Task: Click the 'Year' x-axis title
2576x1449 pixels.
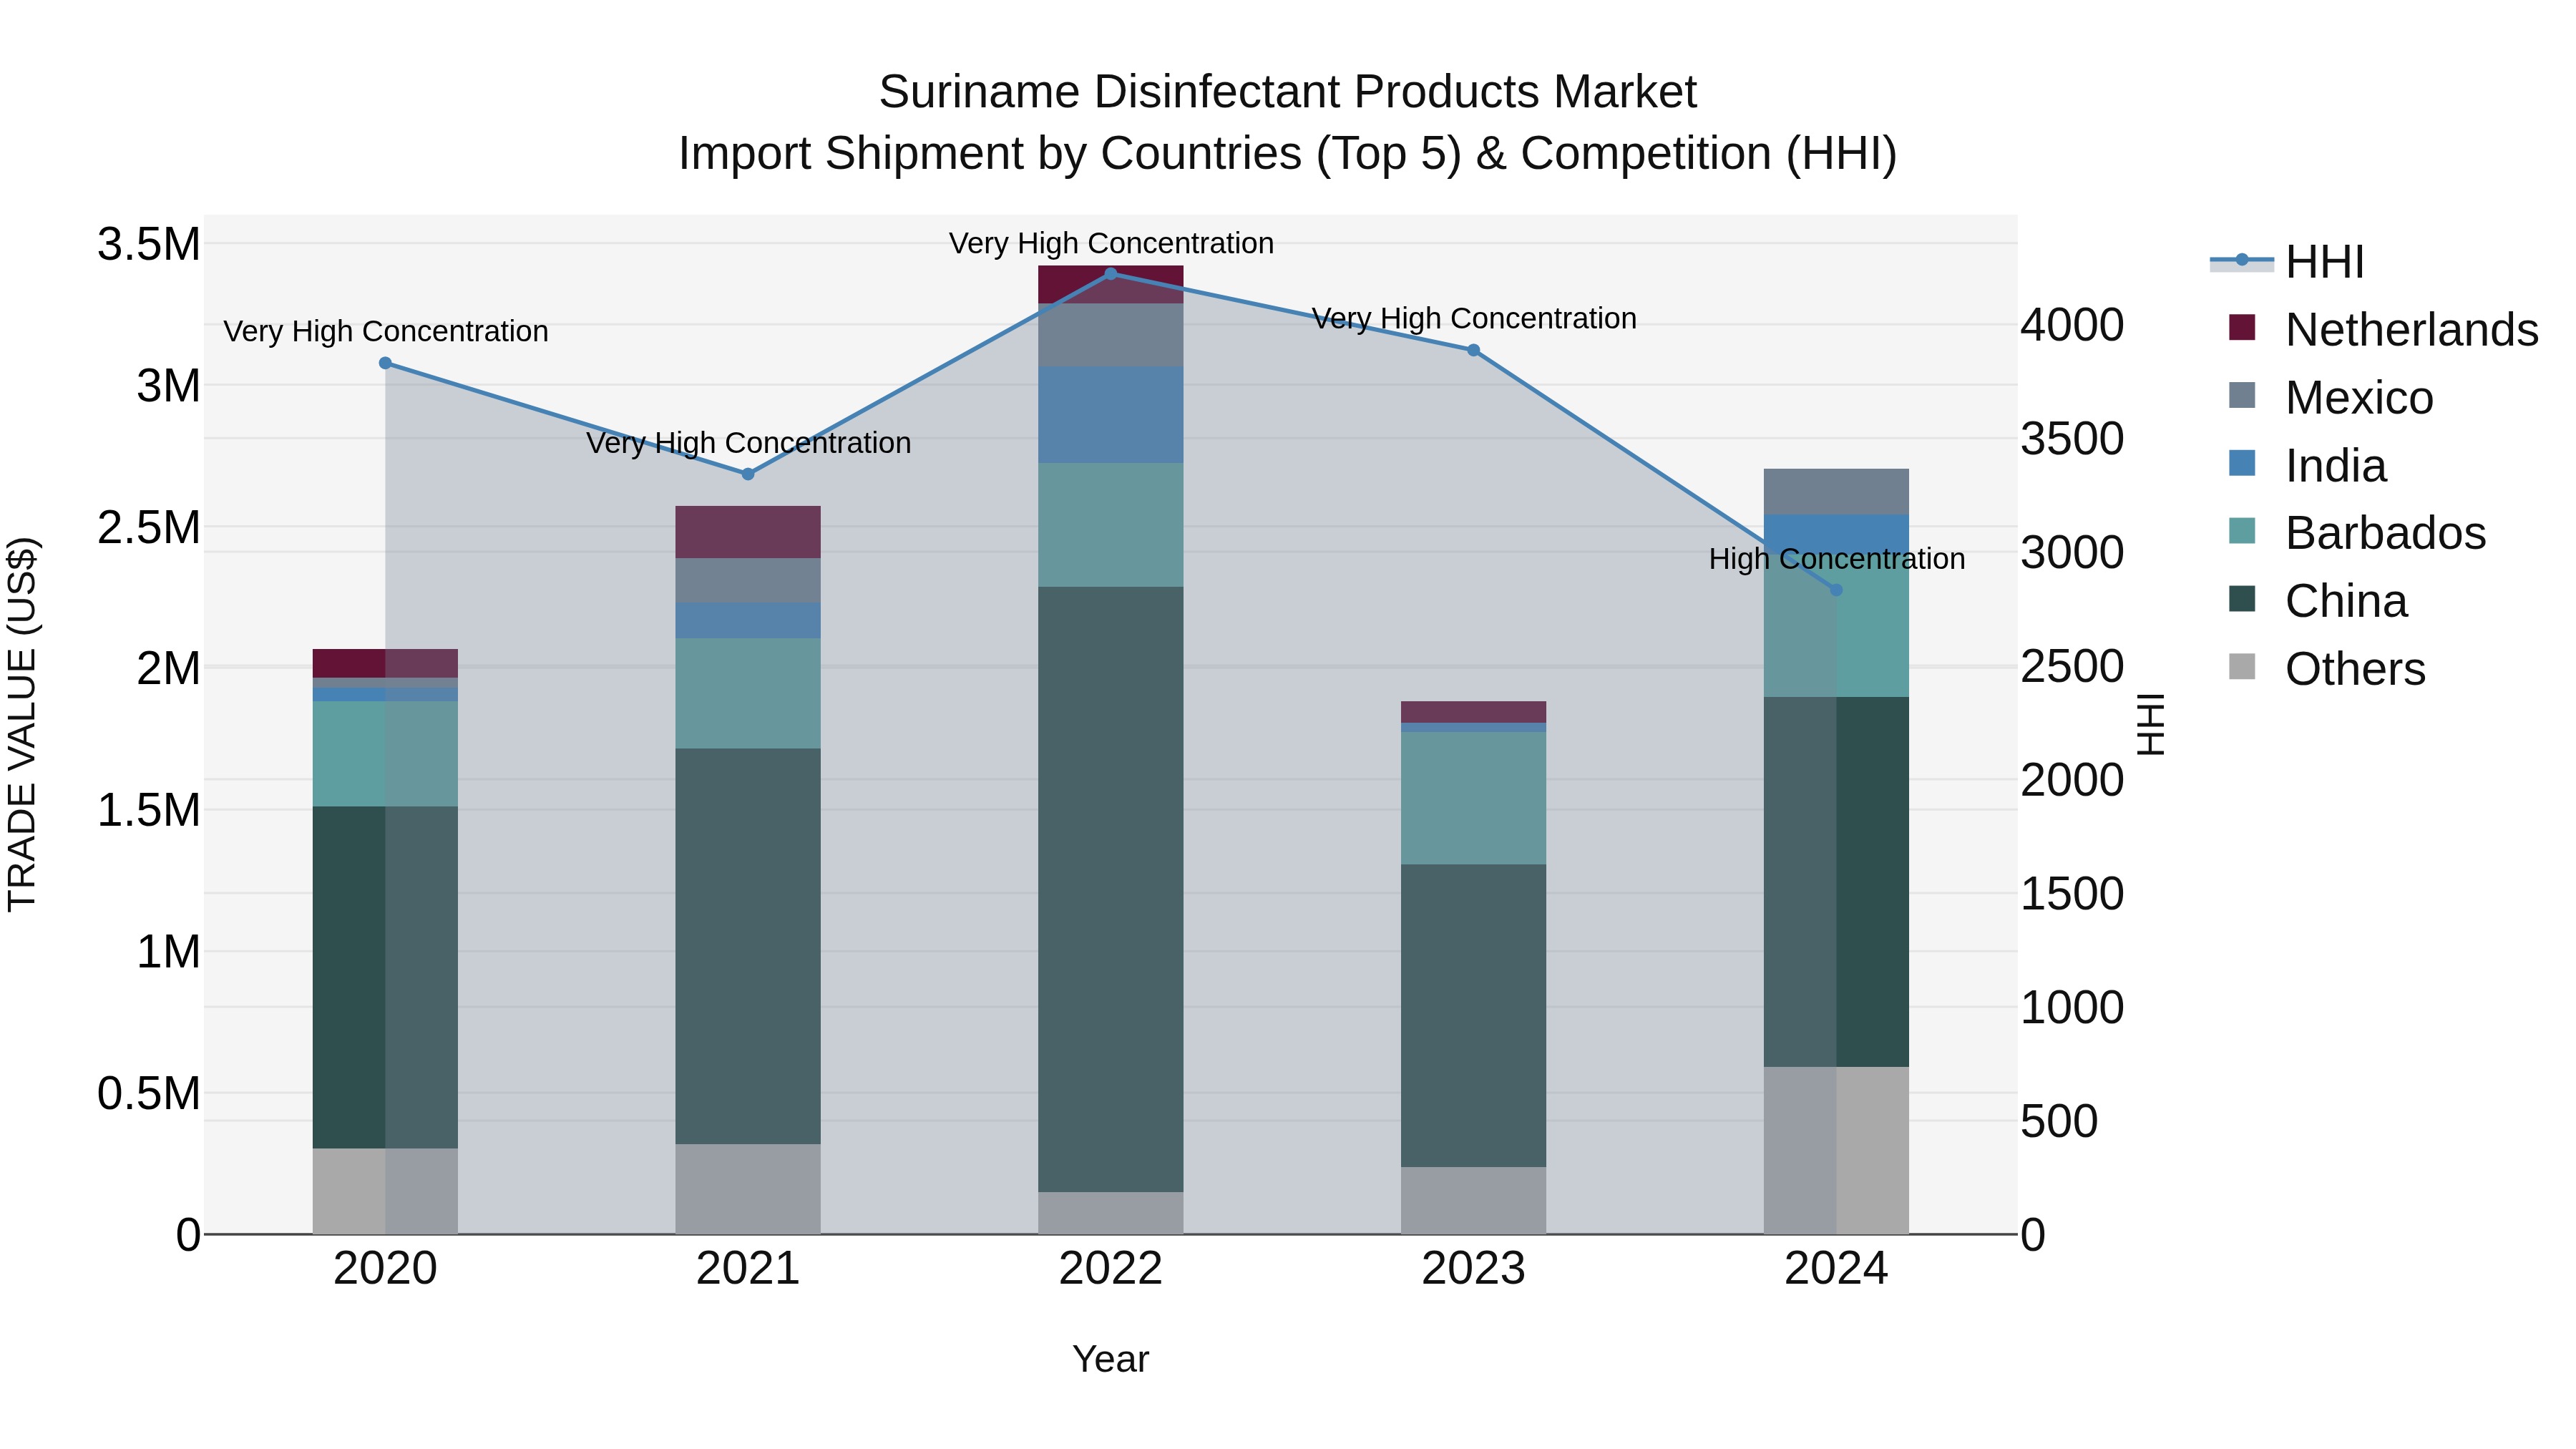Action: click(1110, 1360)
